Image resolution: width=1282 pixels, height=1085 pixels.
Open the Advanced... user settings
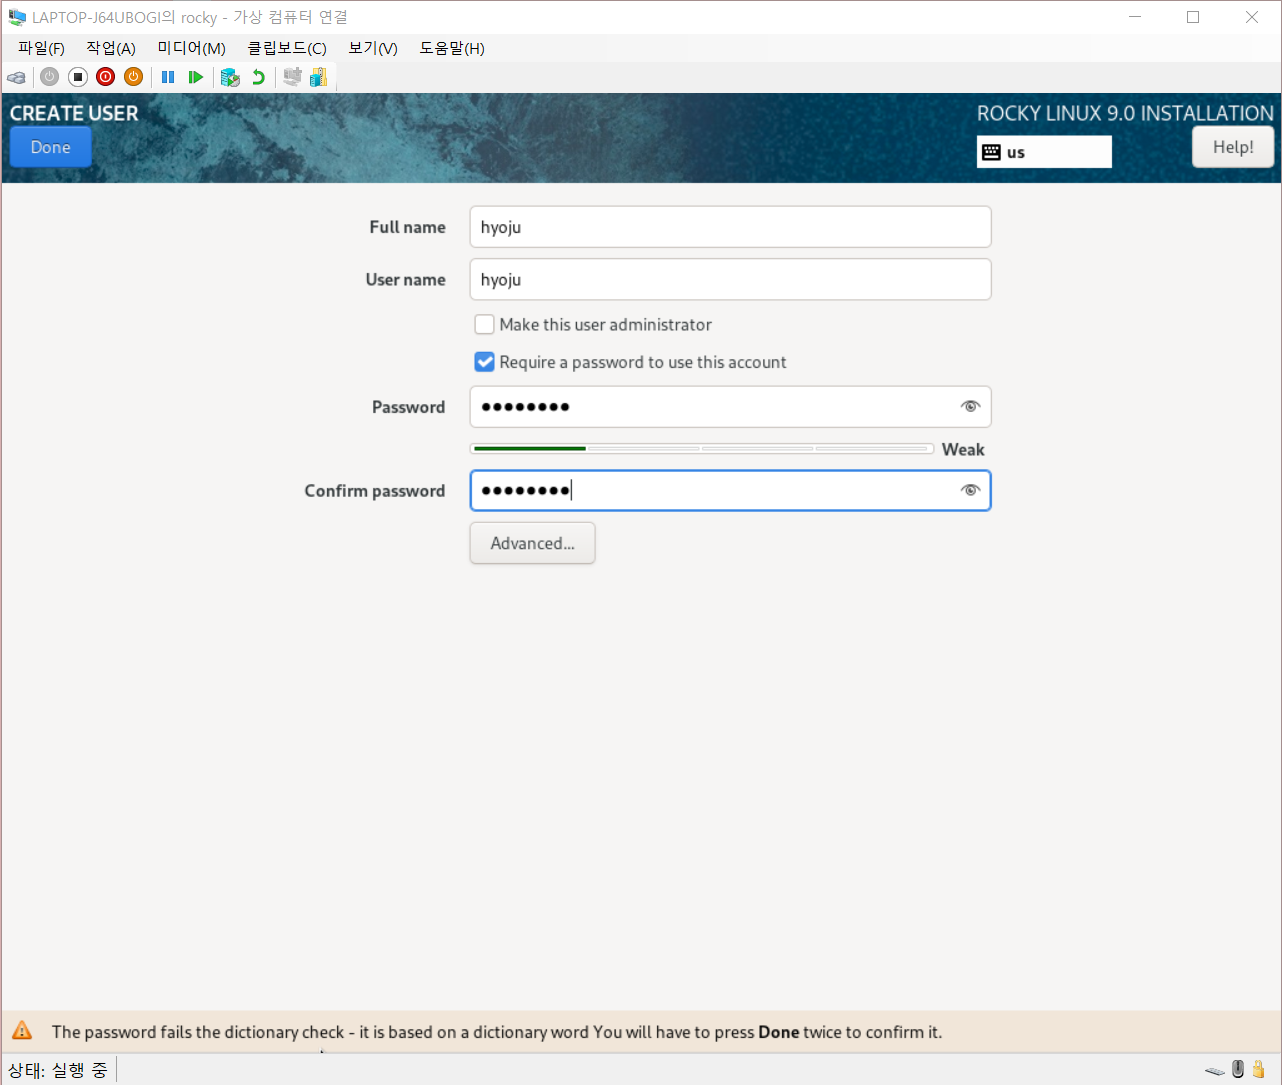point(533,543)
